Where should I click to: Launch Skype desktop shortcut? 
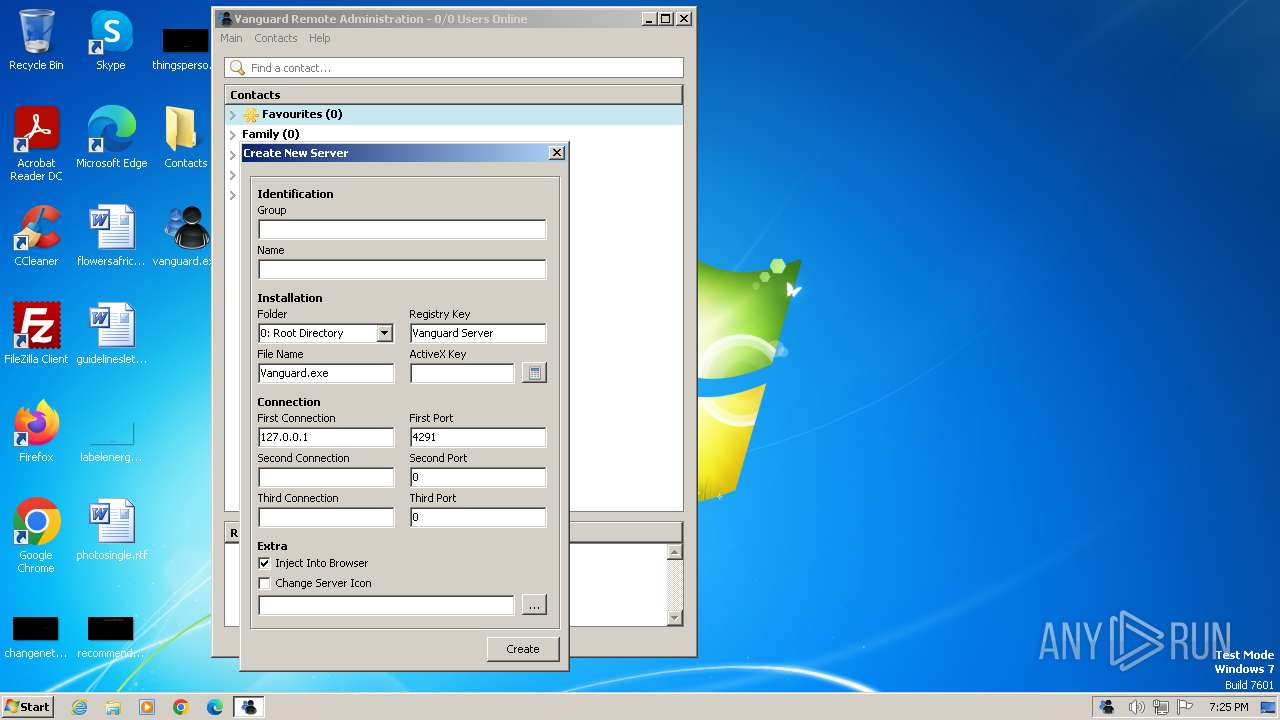(x=111, y=40)
